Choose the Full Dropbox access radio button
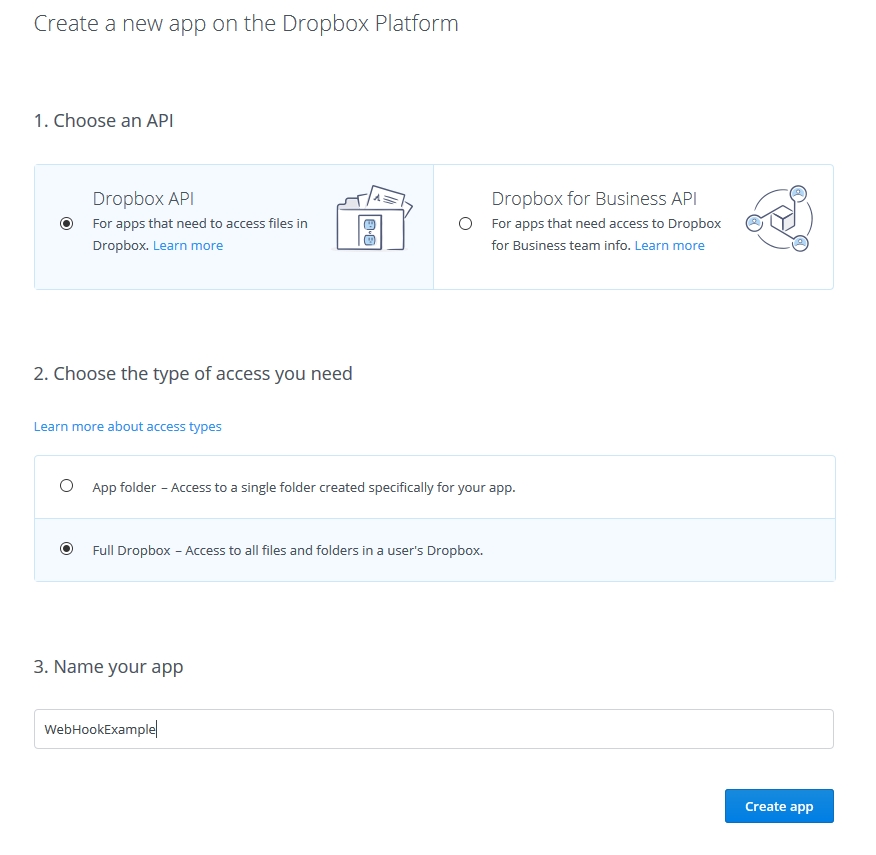This screenshot has width=876, height=855. point(66,549)
